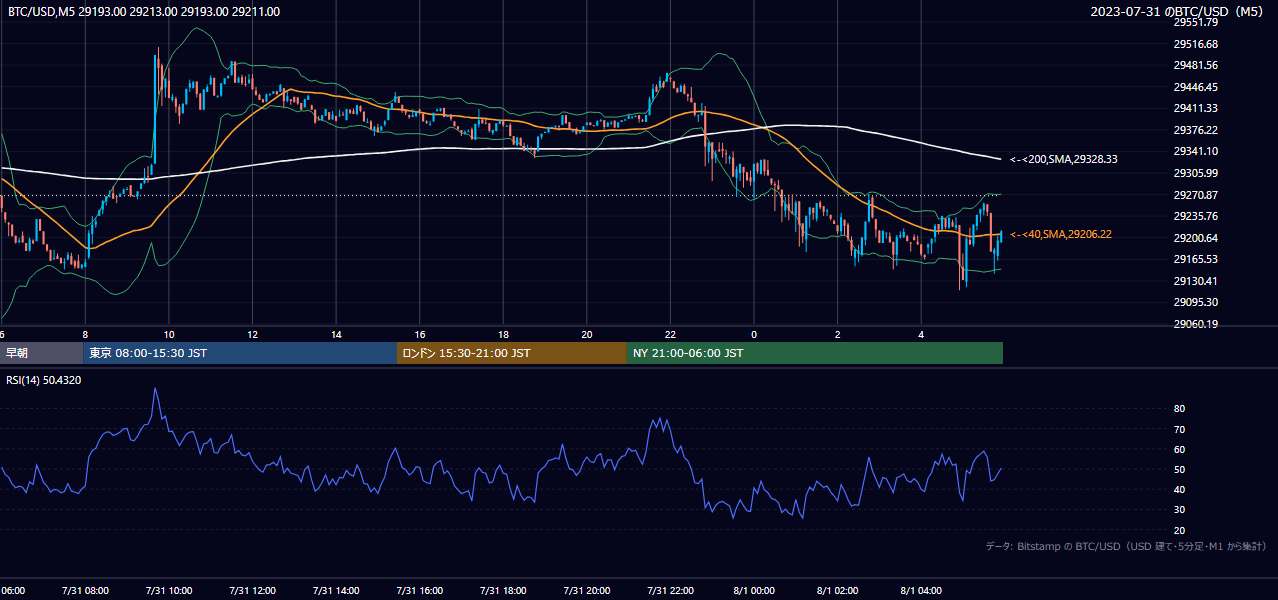Click the 7/31 16:00 time label
The width and height of the screenshot is (1278, 600).
pyautogui.click(x=419, y=590)
